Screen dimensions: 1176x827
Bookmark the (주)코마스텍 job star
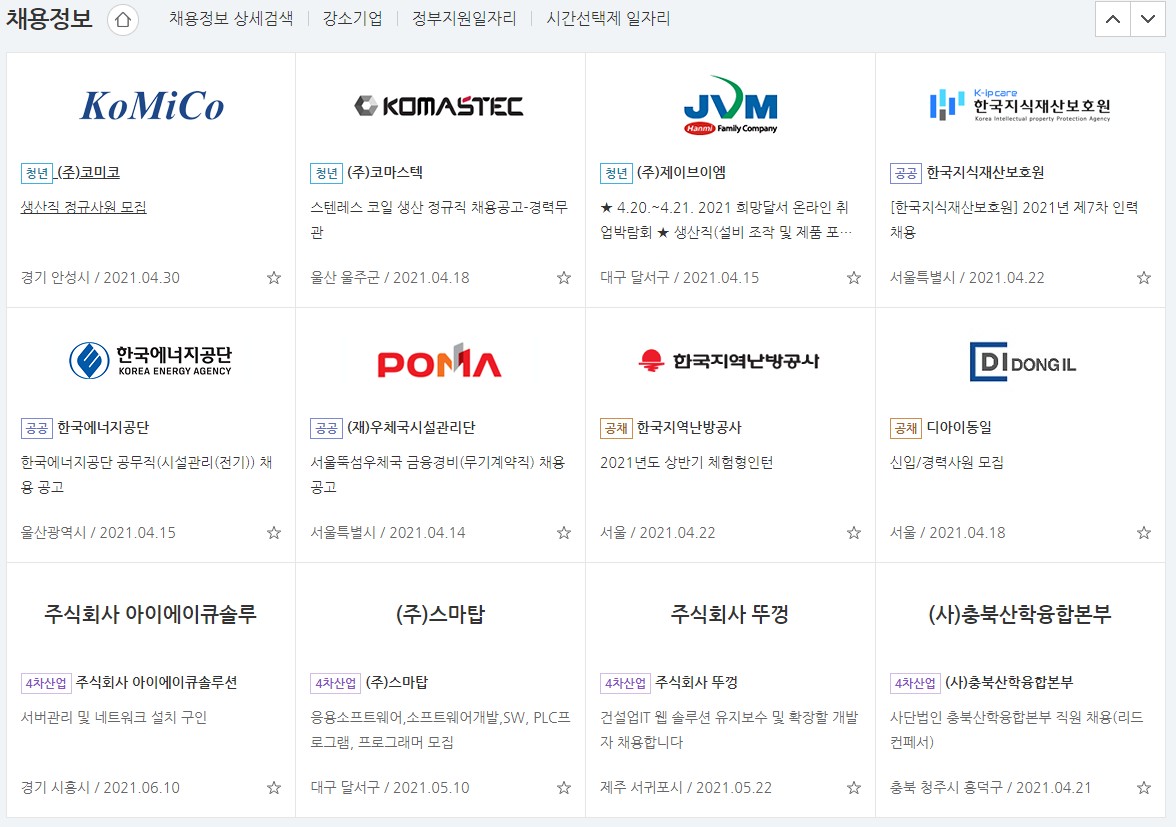[x=564, y=278]
